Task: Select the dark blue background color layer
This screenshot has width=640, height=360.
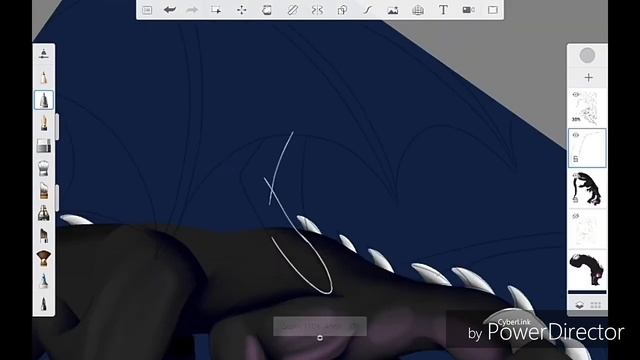Action: [x=587, y=292]
